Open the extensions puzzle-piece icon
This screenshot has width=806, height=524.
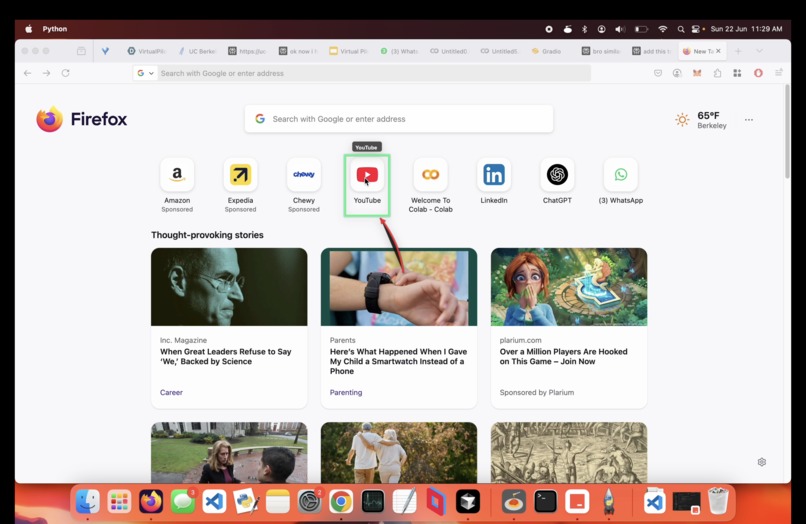[717, 73]
